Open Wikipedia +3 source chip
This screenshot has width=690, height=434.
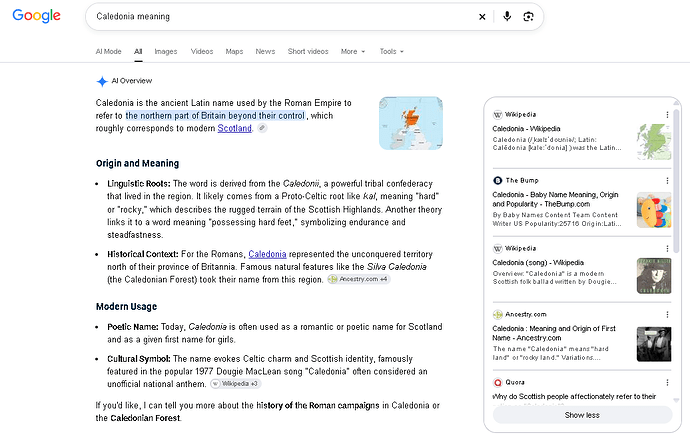[235, 384]
